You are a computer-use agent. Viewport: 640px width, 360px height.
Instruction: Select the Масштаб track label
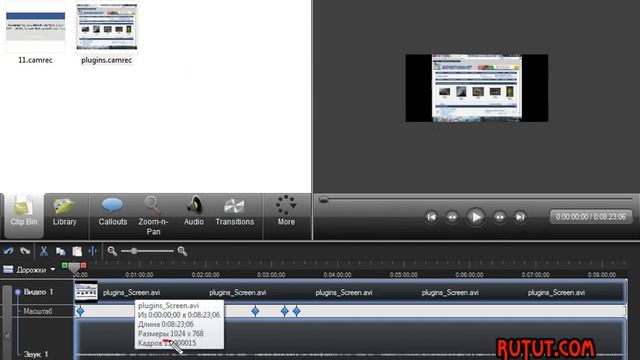click(x=38, y=311)
